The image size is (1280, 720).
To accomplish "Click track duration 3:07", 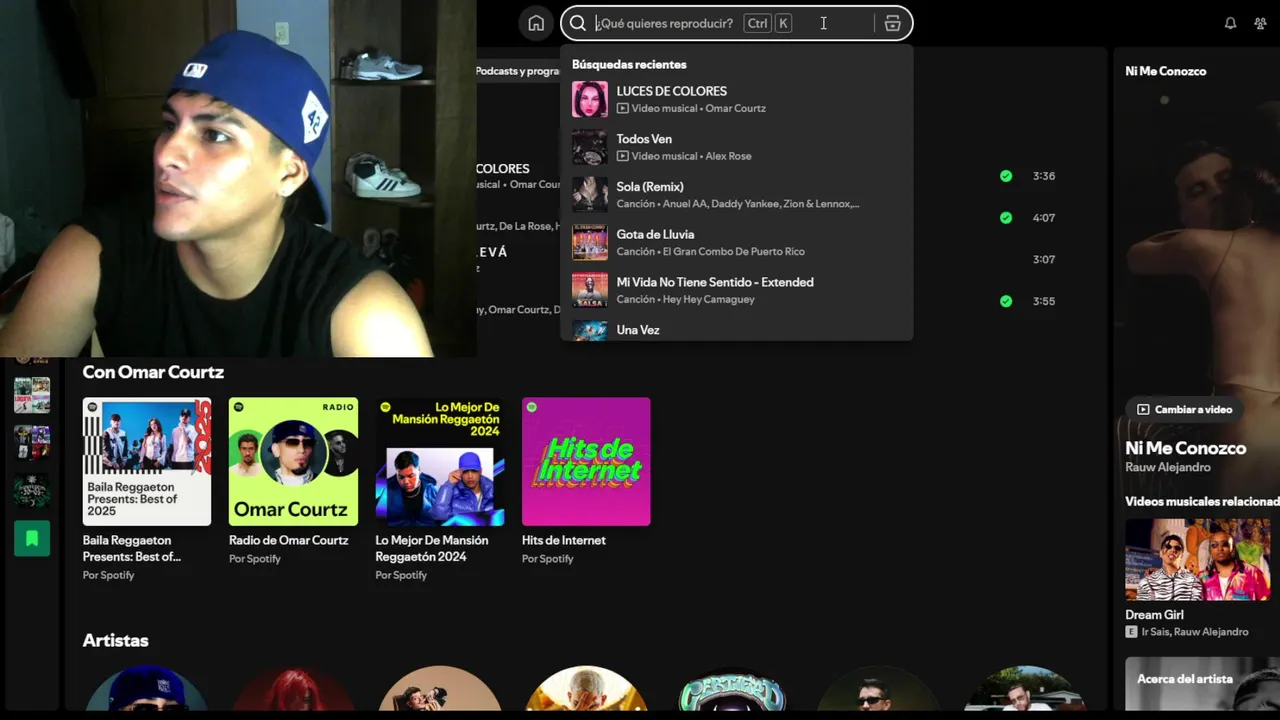I will point(1044,259).
